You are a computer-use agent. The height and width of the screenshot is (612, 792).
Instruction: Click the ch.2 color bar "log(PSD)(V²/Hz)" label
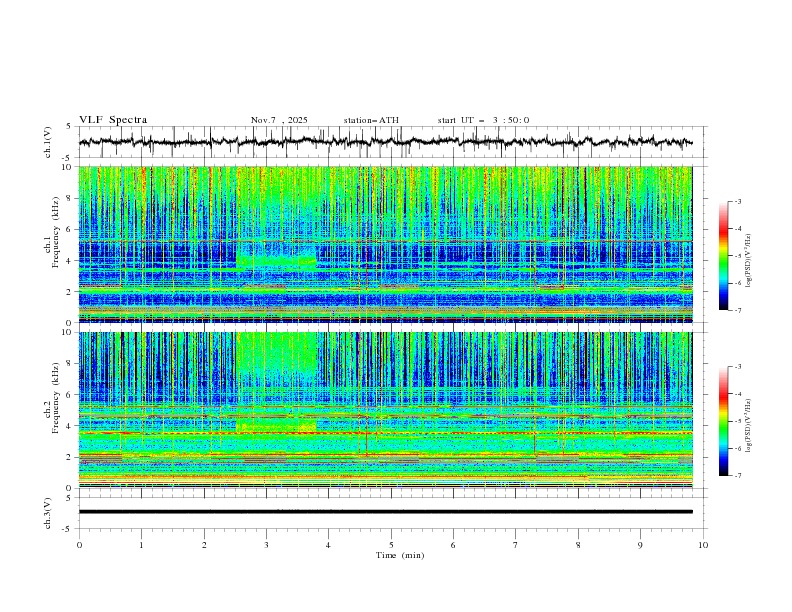coord(749,425)
